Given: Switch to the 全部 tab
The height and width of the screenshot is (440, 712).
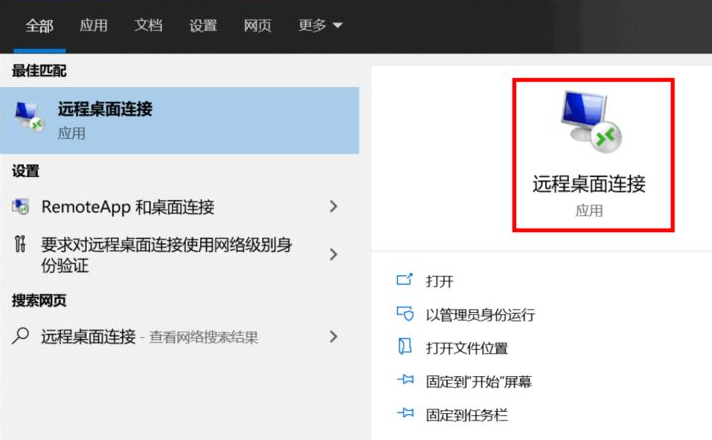Looking at the screenshot, I should tap(39, 26).
